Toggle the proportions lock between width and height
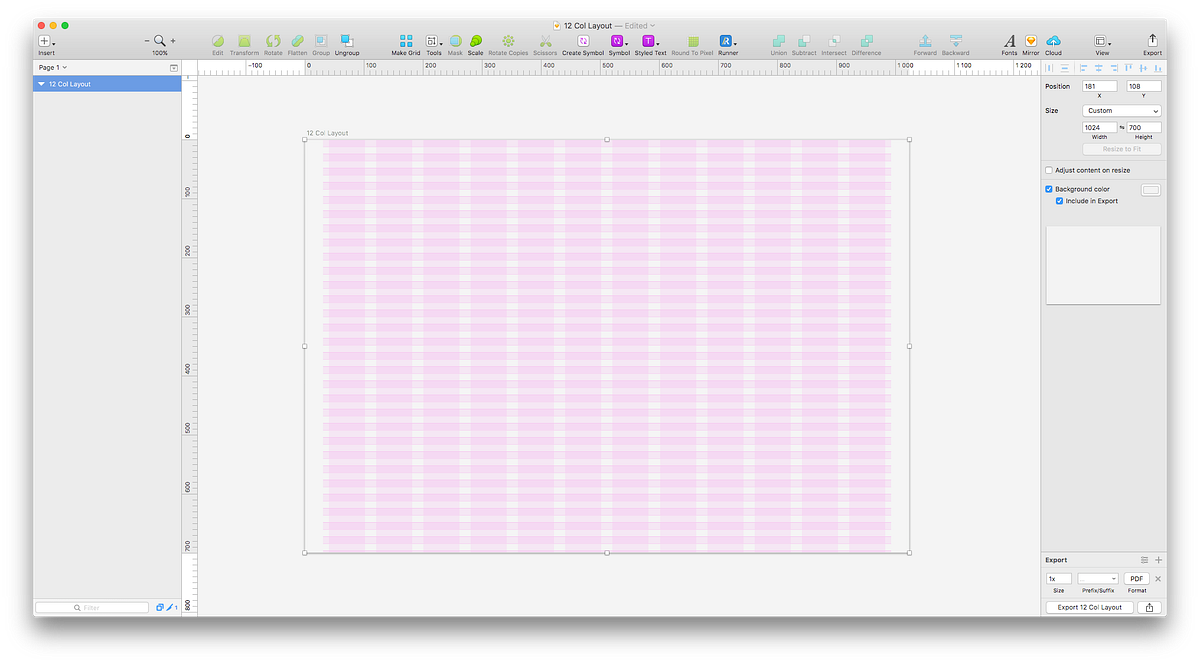The width and height of the screenshot is (1200, 664). click(x=1122, y=128)
